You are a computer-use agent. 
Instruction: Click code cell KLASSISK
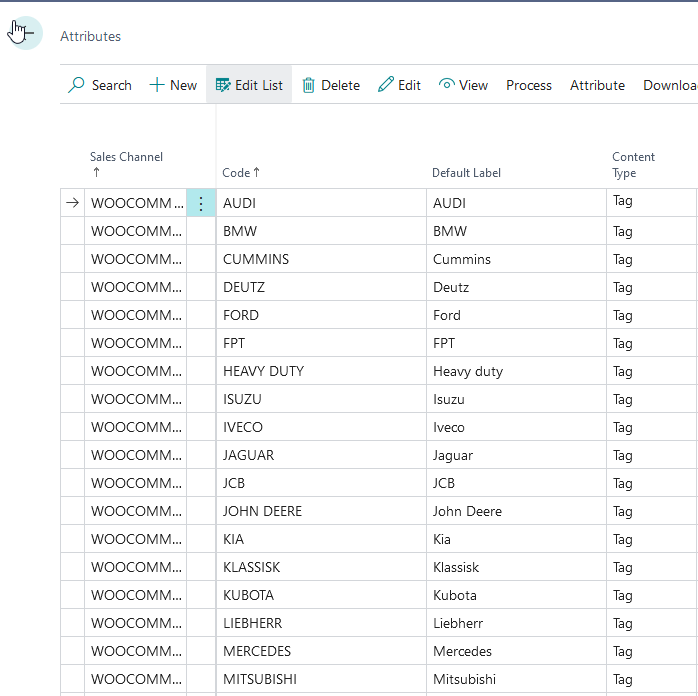(321, 567)
